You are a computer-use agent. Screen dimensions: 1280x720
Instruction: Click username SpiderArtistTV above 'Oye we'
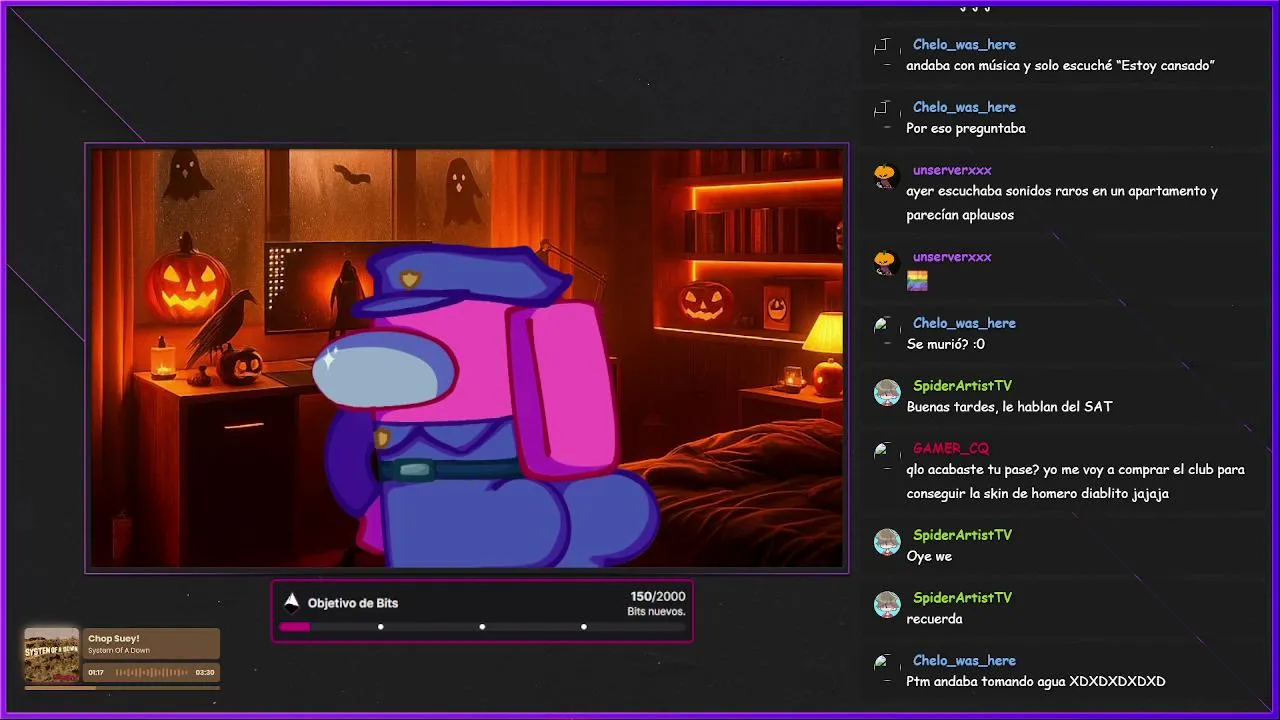(962, 535)
